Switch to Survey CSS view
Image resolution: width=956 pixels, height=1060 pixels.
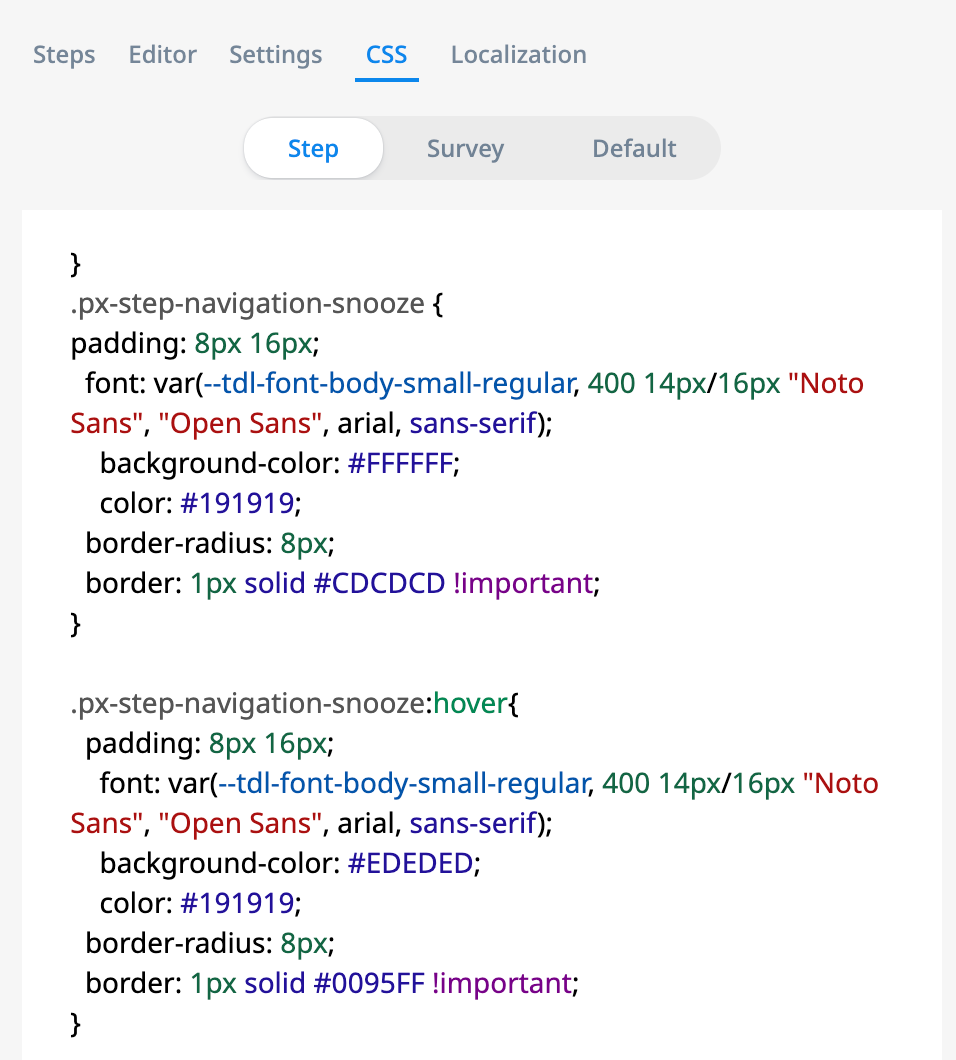coord(465,148)
